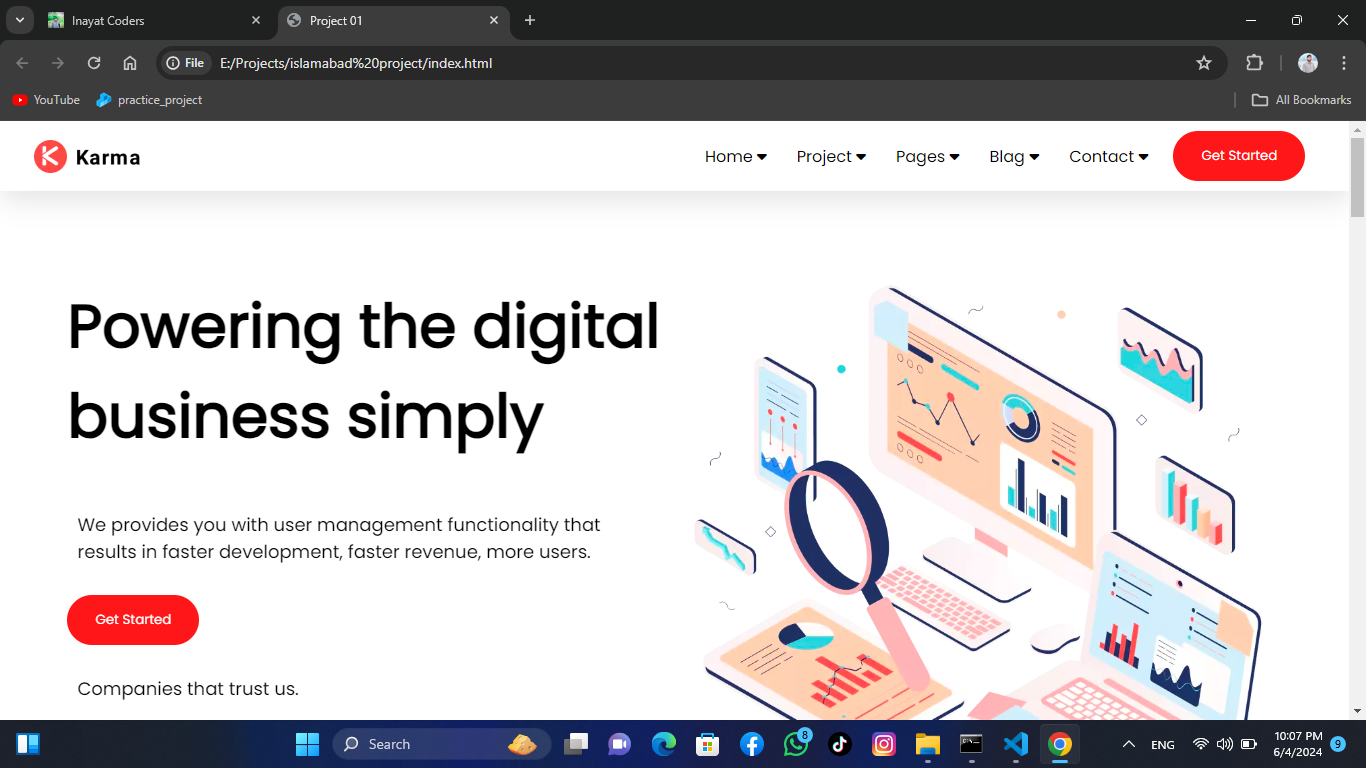Expand the Home dropdown menu
Image resolution: width=1366 pixels, height=768 pixels.
coord(735,157)
